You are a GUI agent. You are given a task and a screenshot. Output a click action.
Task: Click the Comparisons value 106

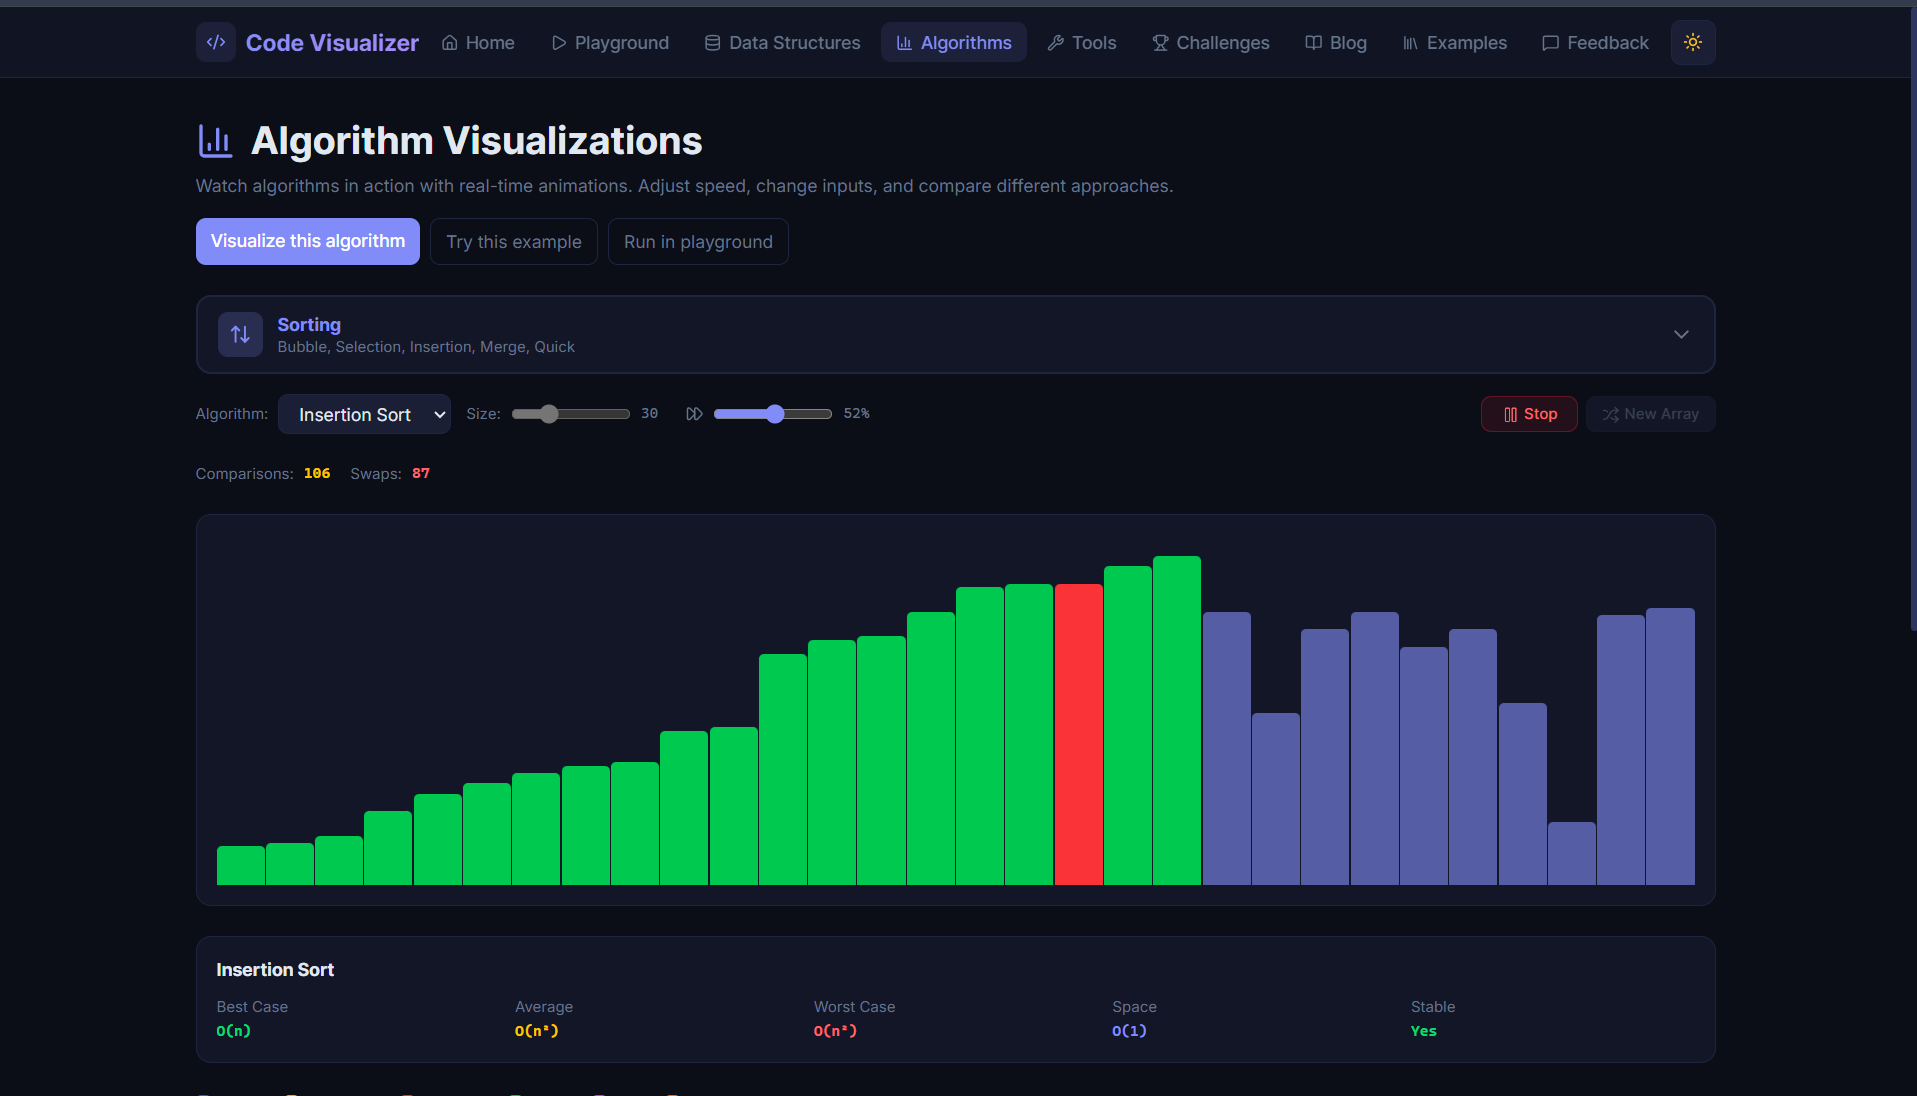[x=317, y=473]
